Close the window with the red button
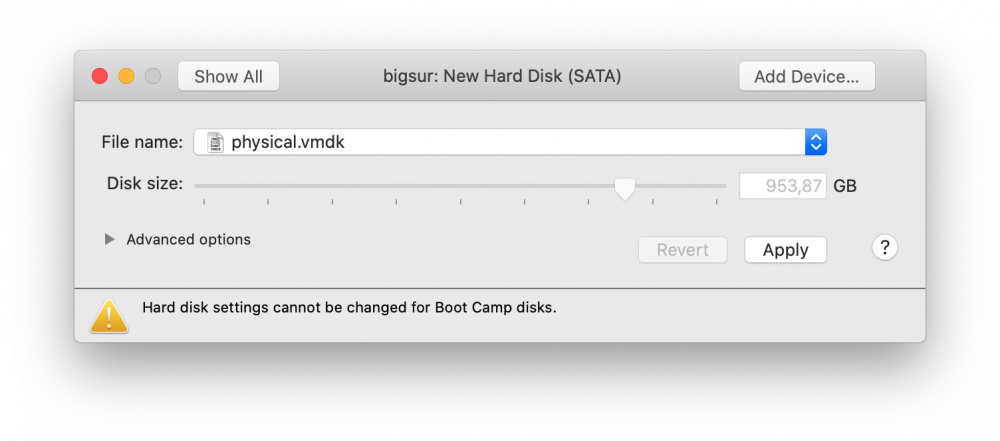1000x441 pixels. coord(100,76)
